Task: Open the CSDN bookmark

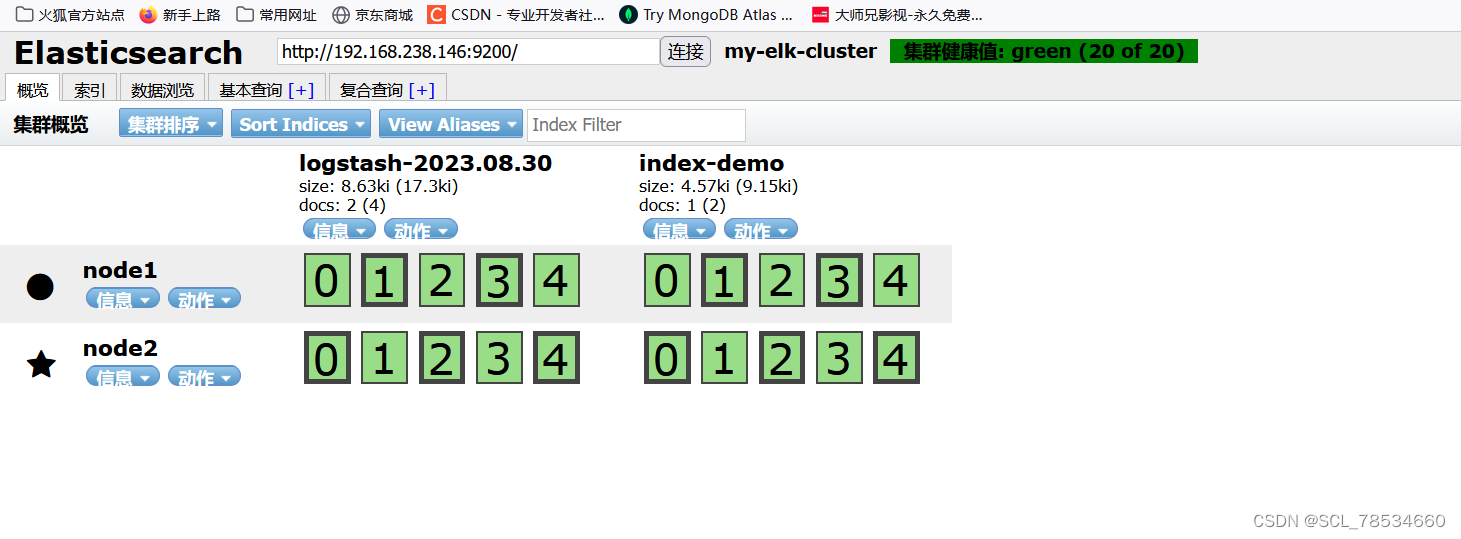Action: (x=516, y=15)
